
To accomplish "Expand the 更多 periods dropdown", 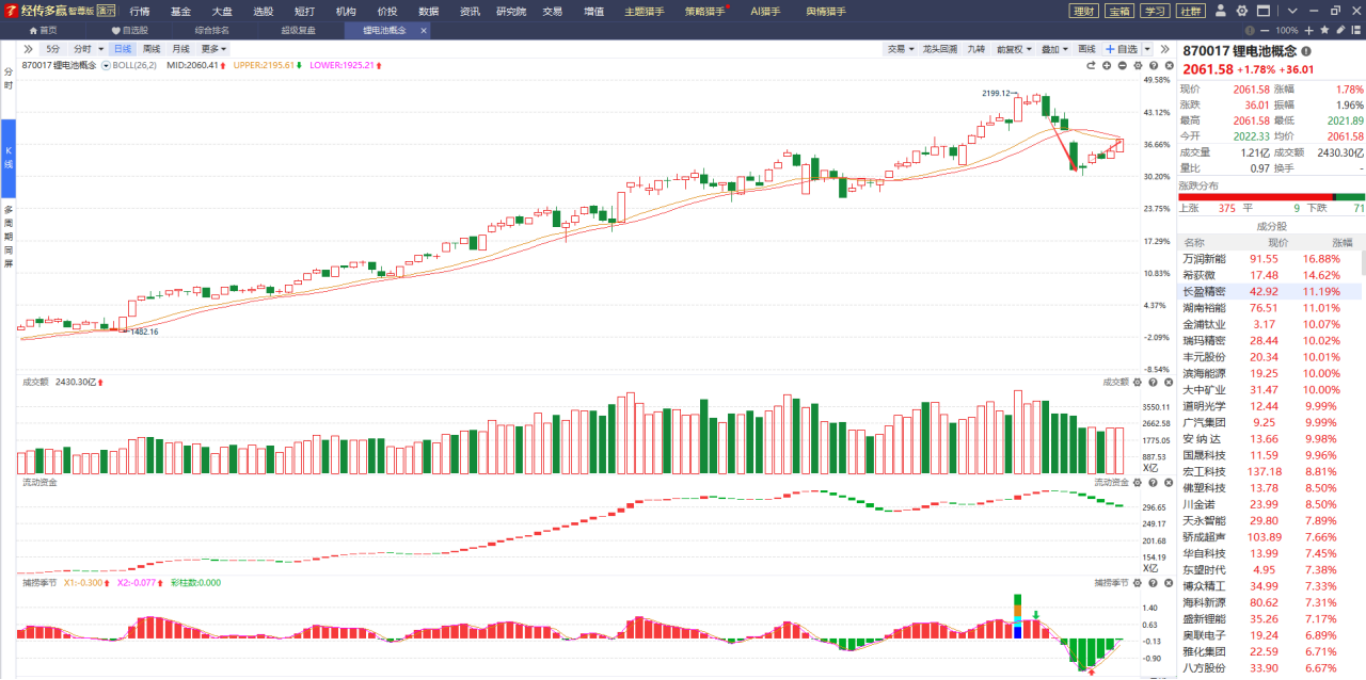I will 213,49.
